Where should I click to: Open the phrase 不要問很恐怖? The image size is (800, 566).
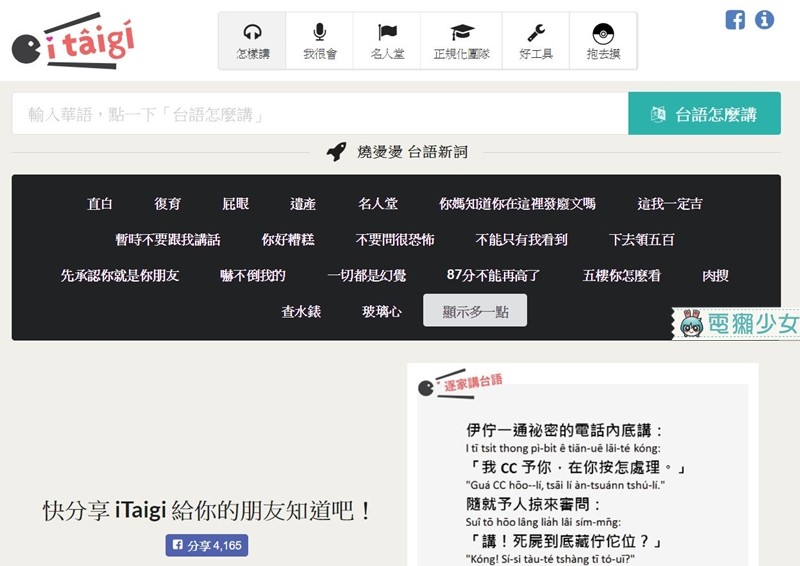click(395, 239)
